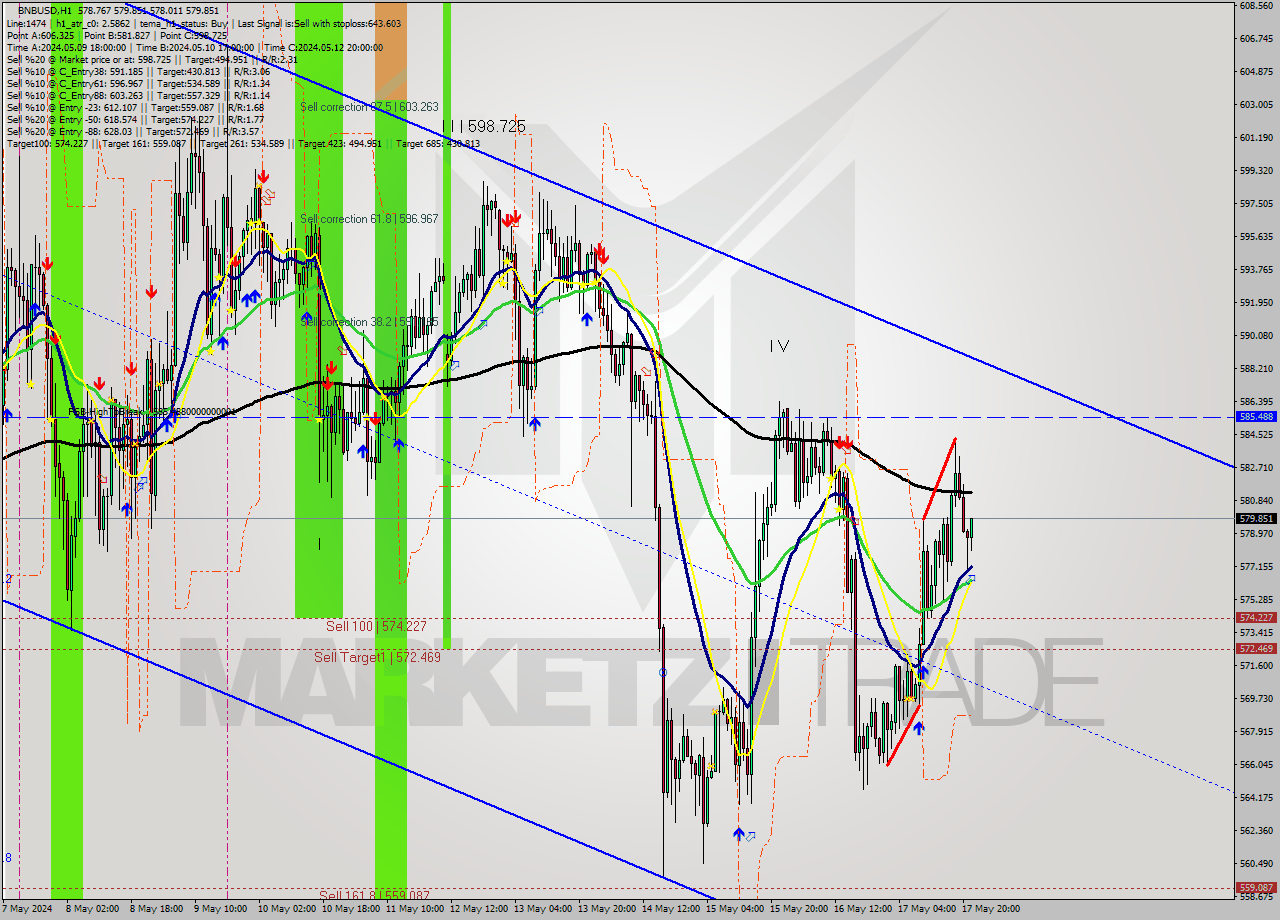Click the '12 May 12:00' time label
Viewport: 1280px width, 920px height.
pos(477,909)
